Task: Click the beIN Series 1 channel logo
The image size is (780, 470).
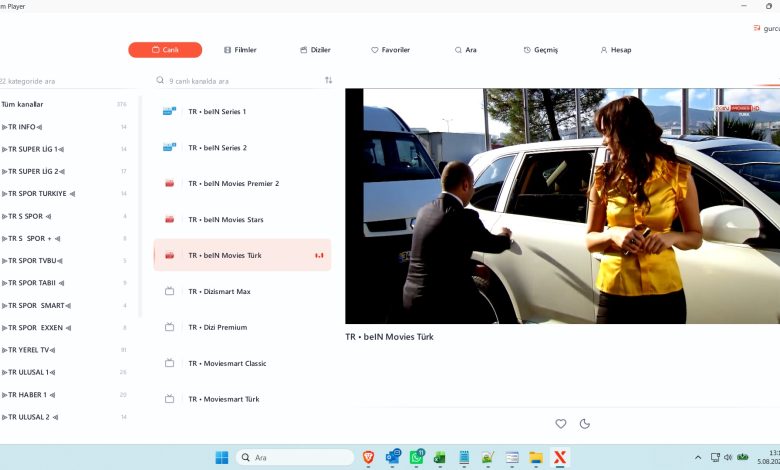Action: [x=169, y=111]
